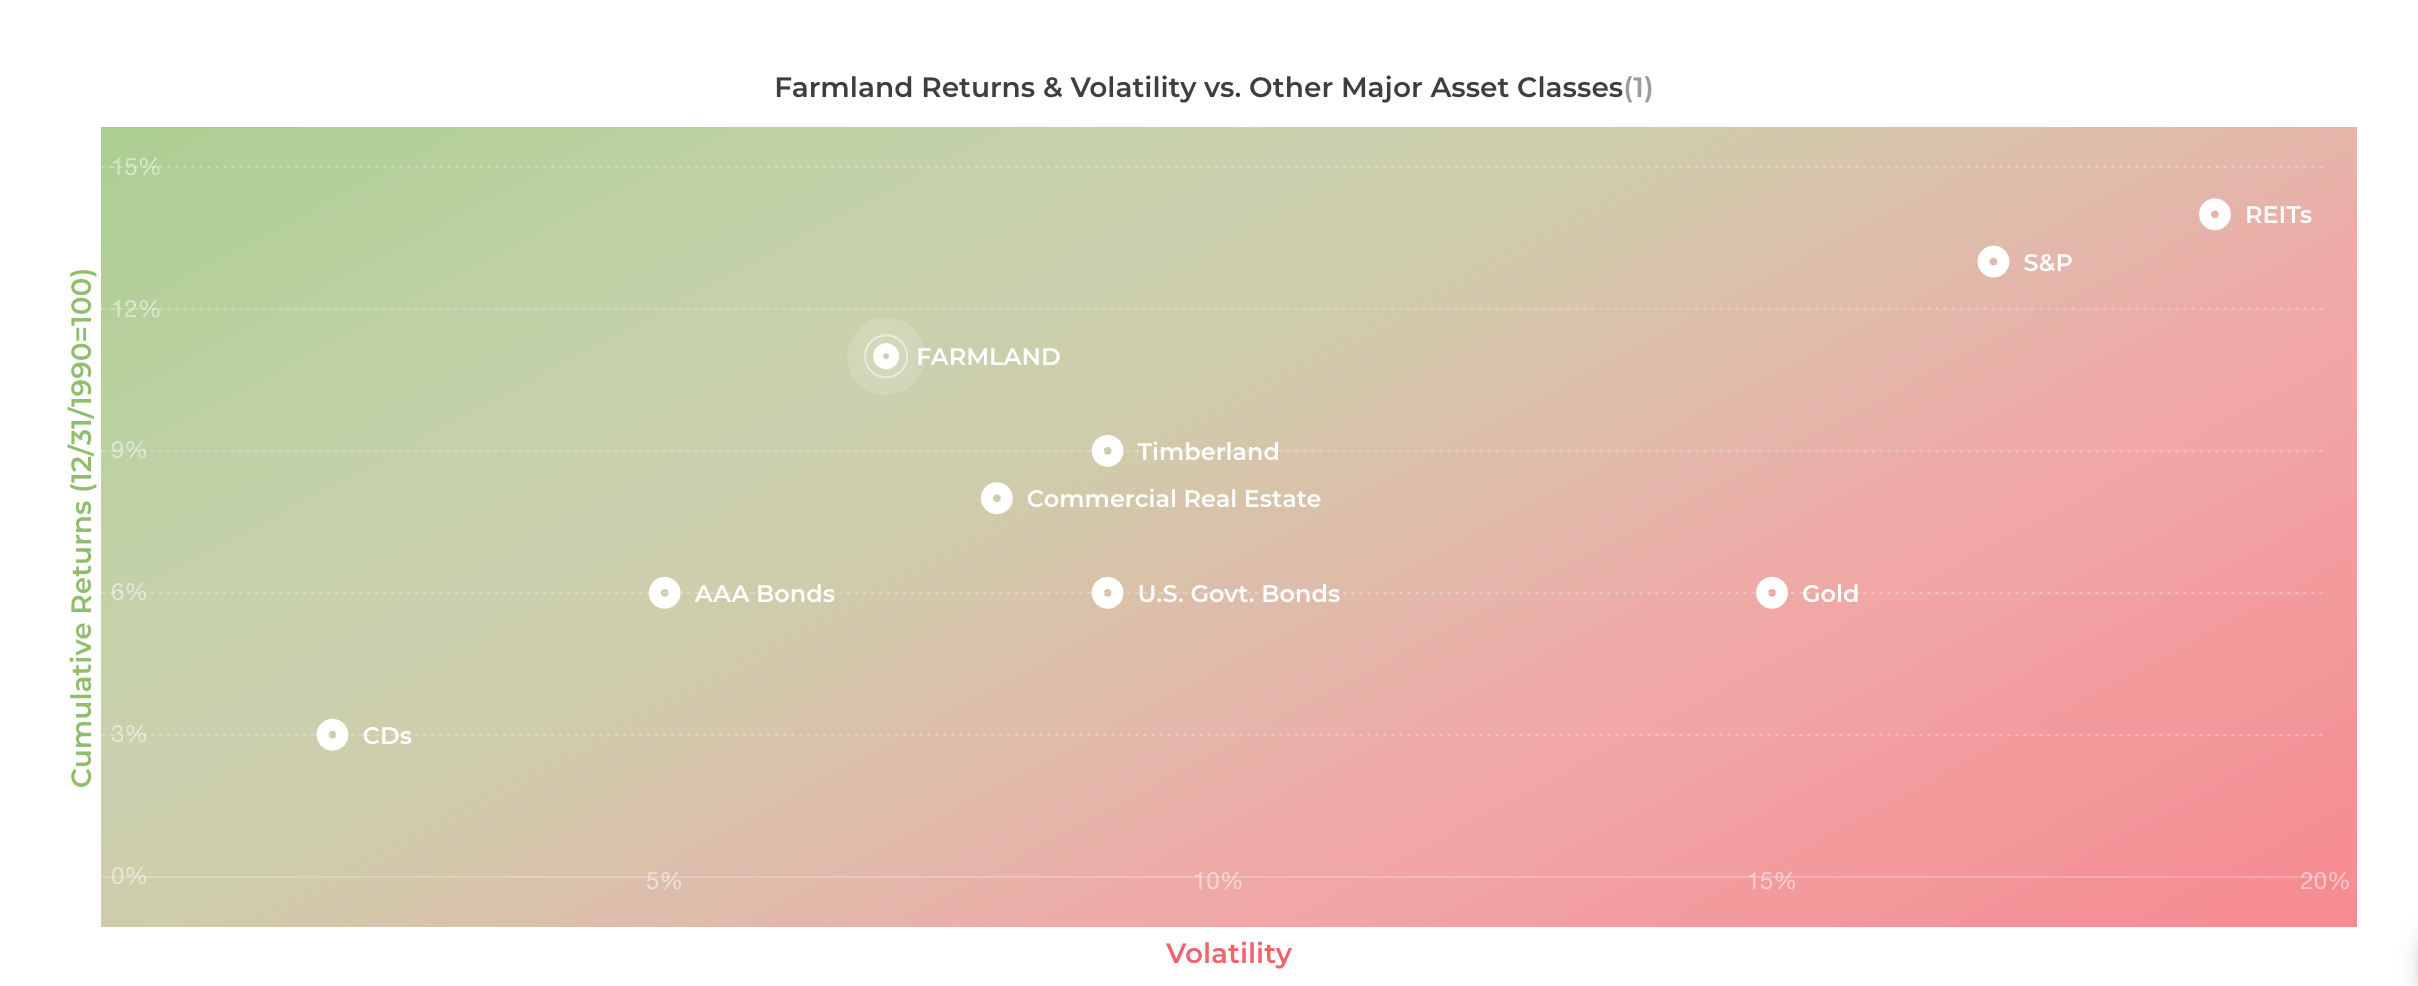This screenshot has width=2418, height=986.
Task: Click the U.S. Govt. Bonds point marker
Action: coord(1107,593)
